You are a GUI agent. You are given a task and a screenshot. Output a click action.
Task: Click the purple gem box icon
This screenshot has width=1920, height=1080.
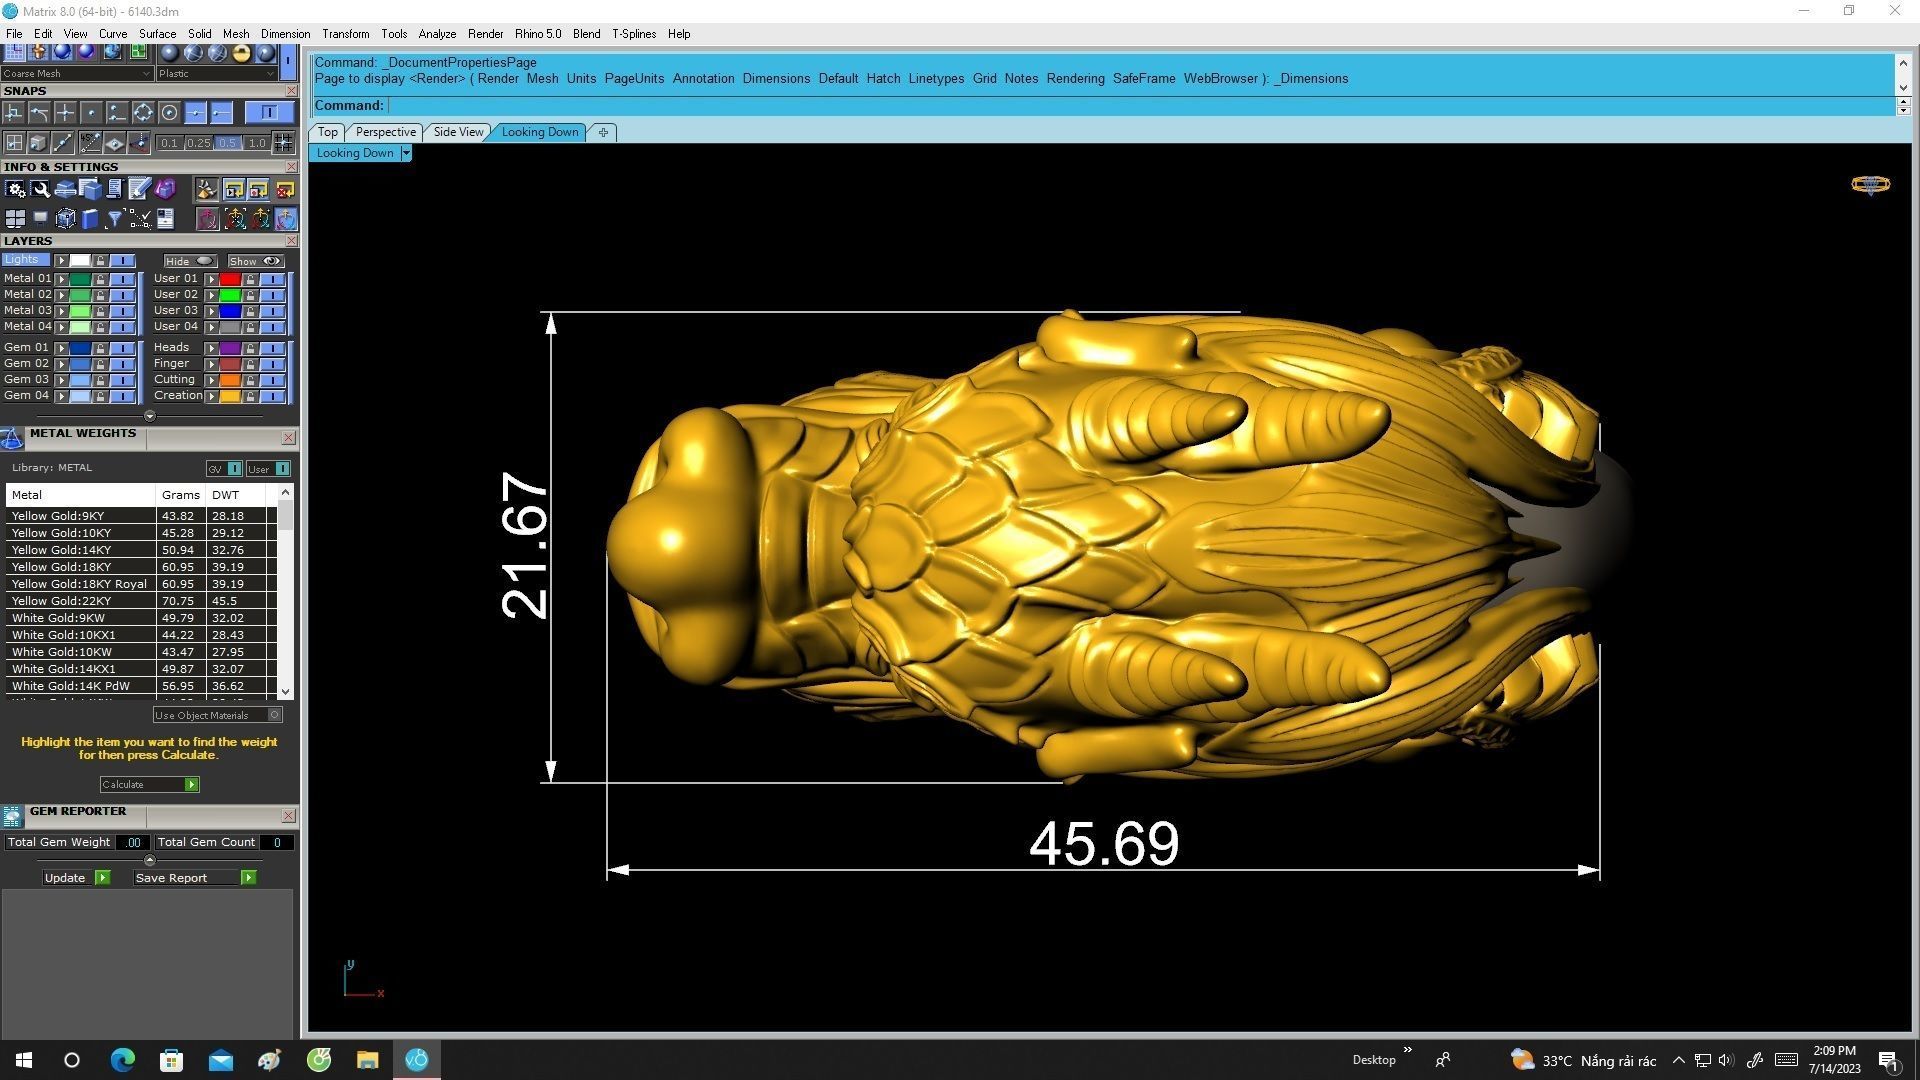tap(165, 189)
